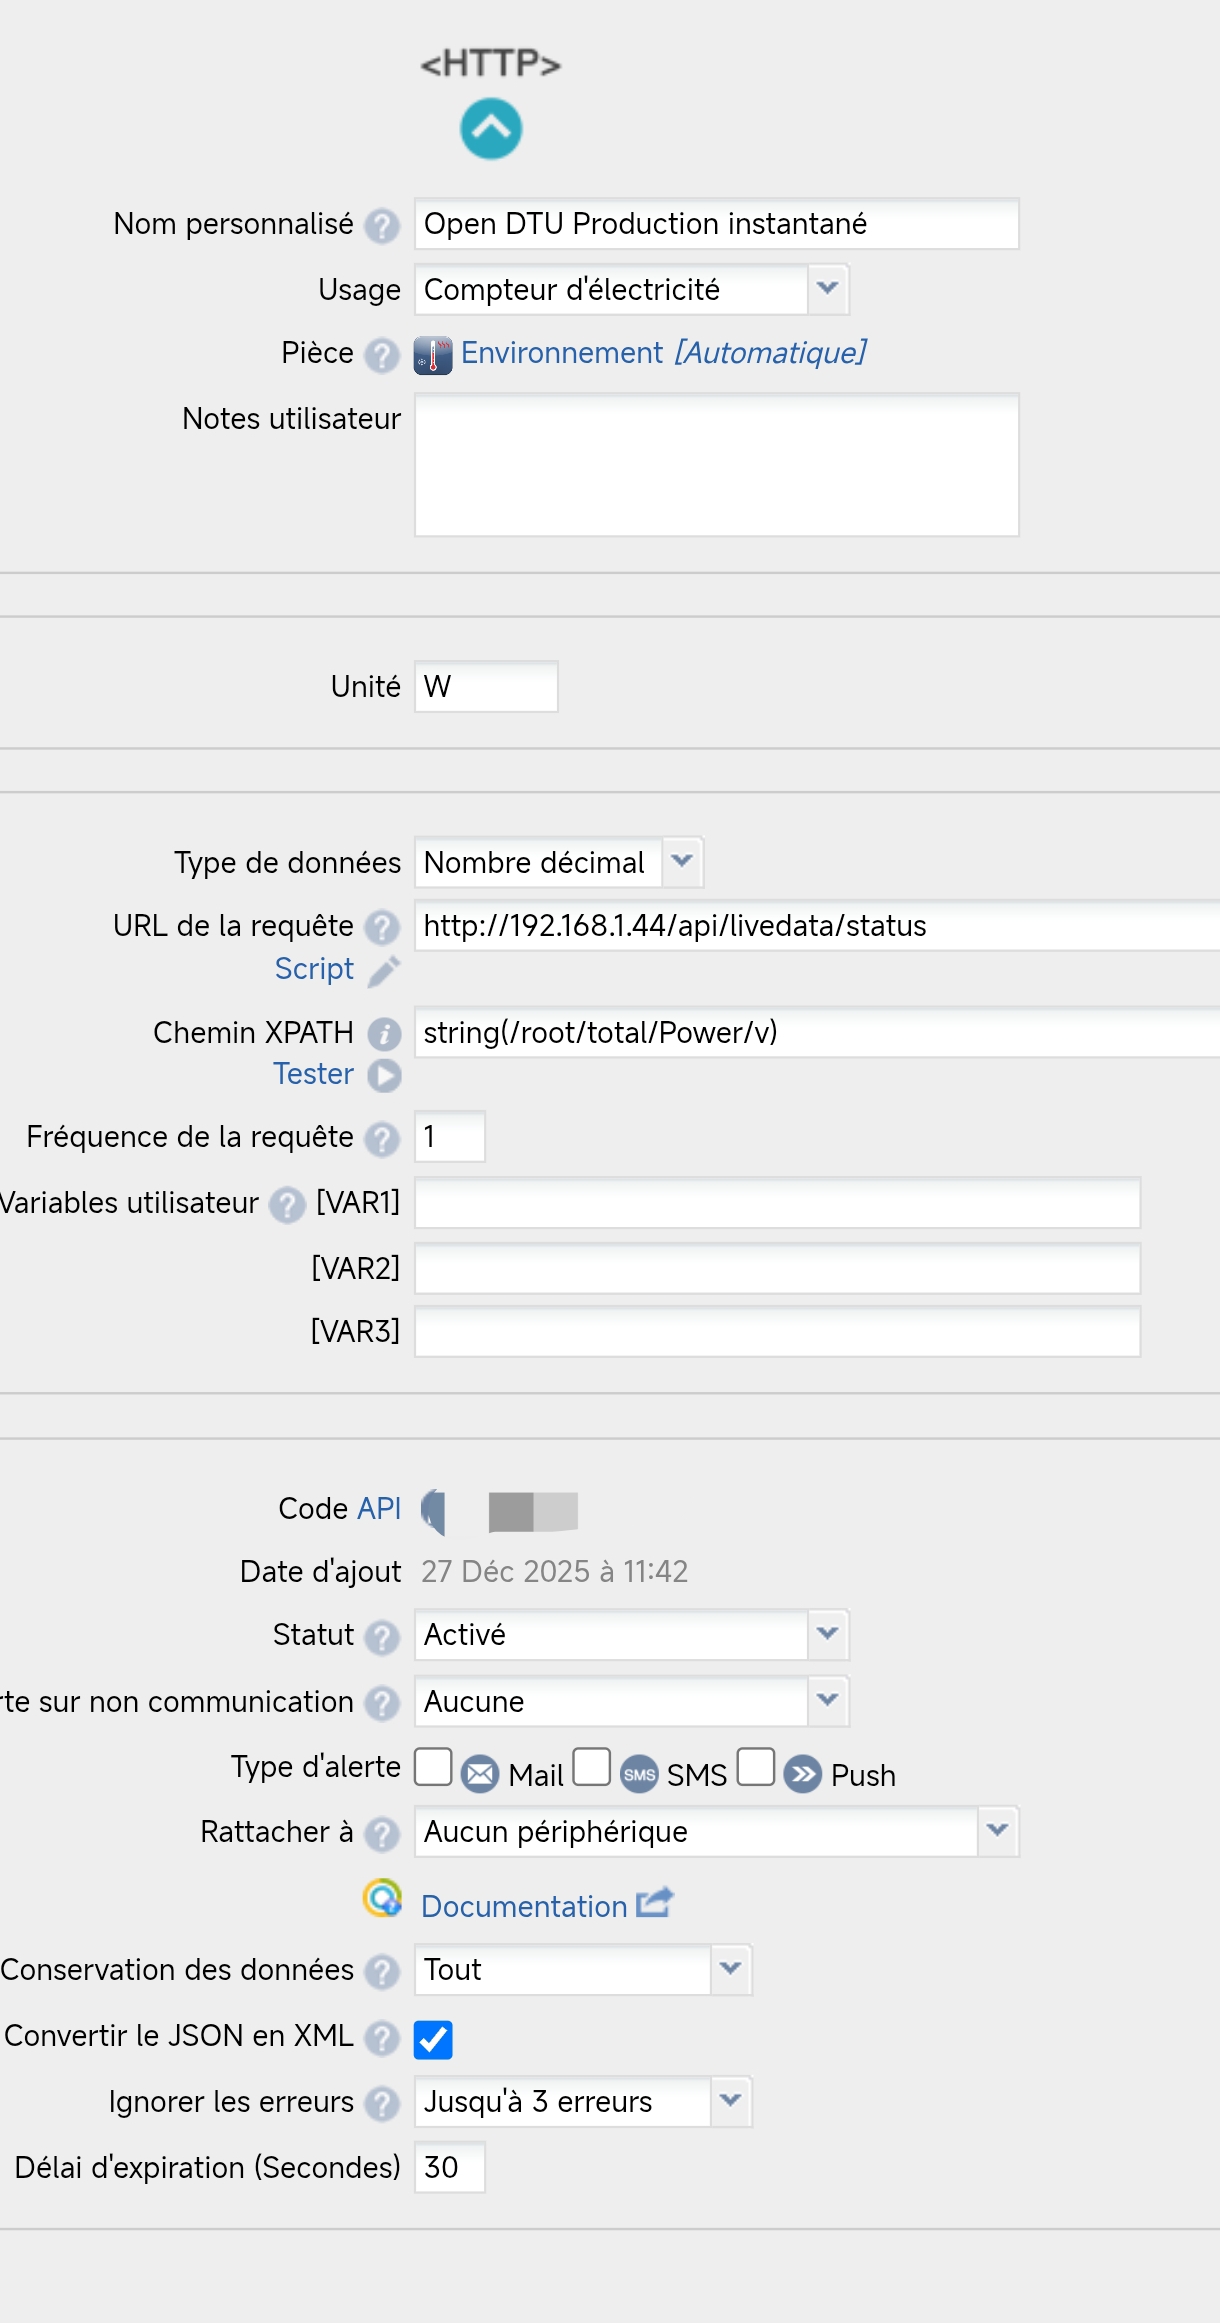
Task: Click the Fréquence de la requête field
Action: coord(450,1136)
